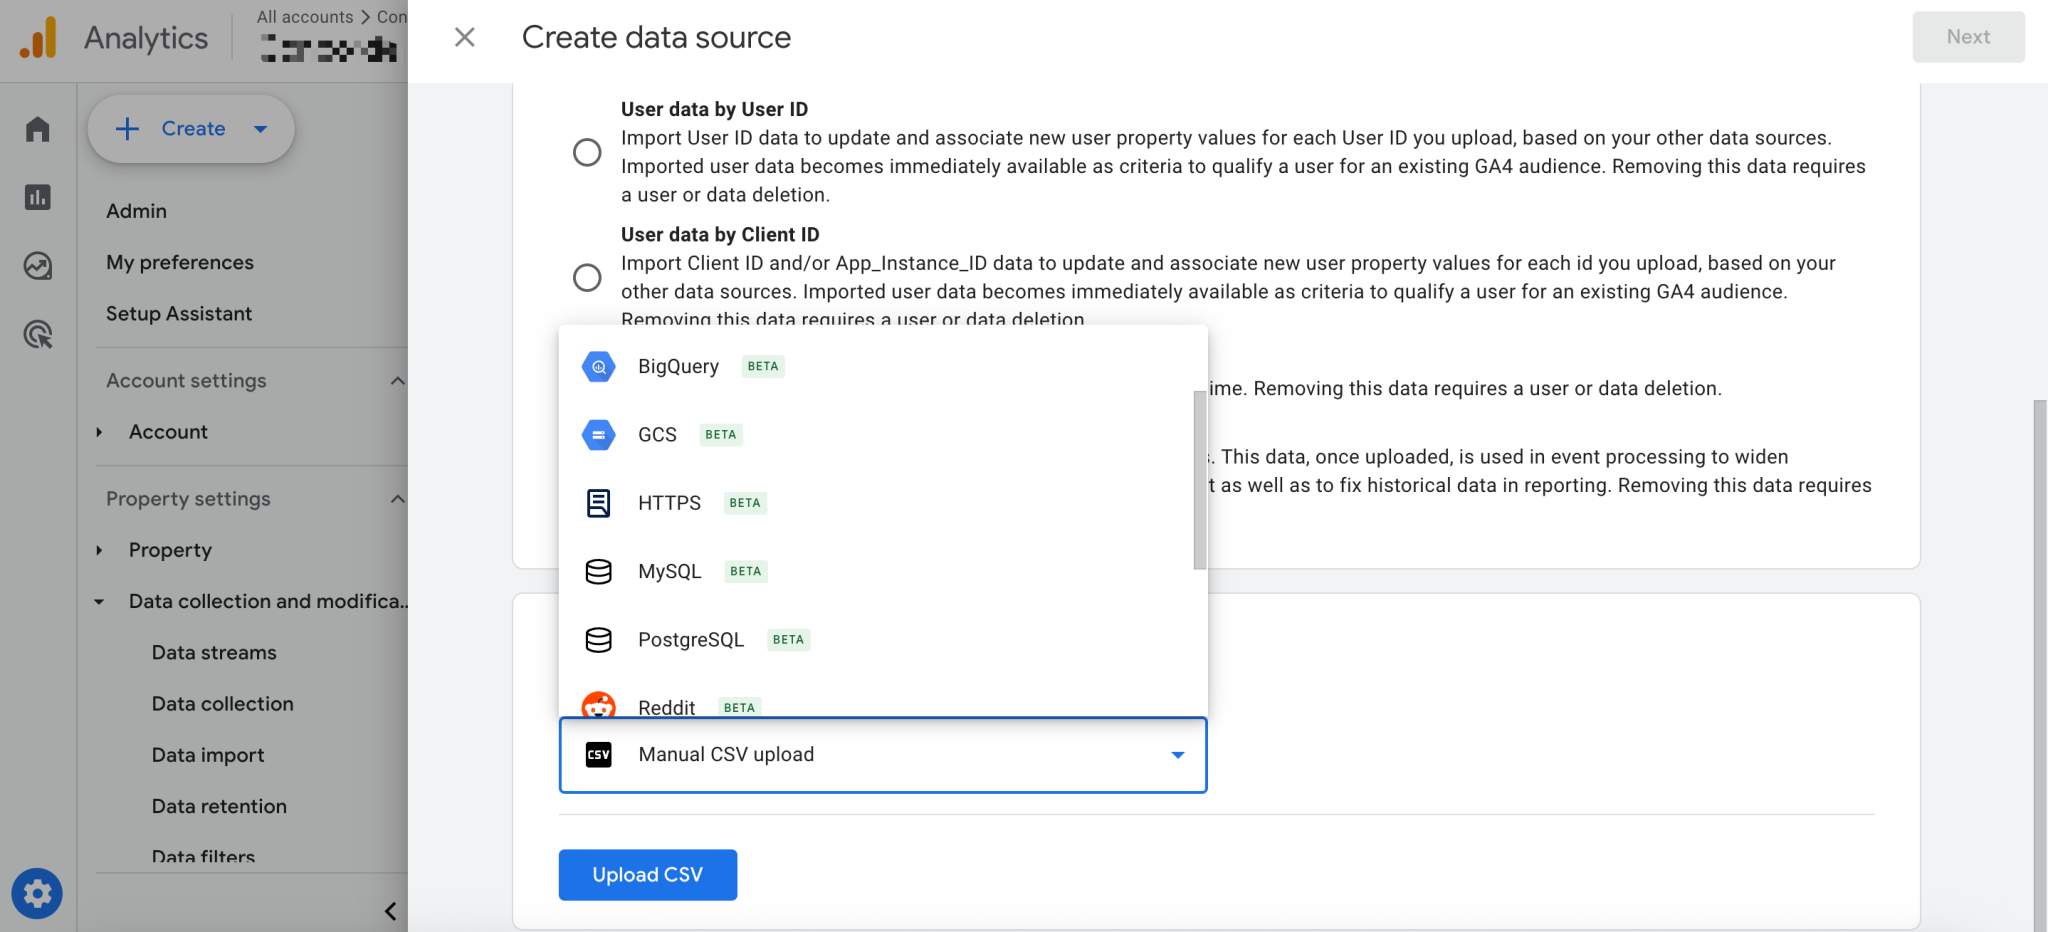2048x932 pixels.
Task: Open Data filters settings
Action: click(203, 857)
